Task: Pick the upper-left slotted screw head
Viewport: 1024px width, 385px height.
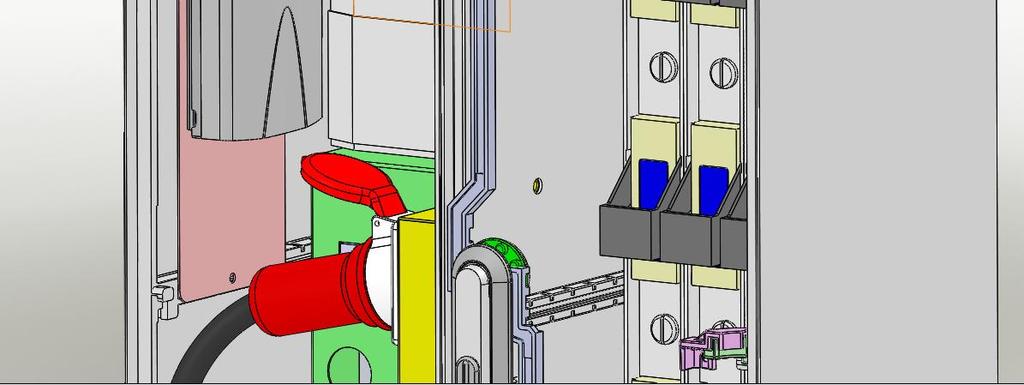Action: pos(664,67)
